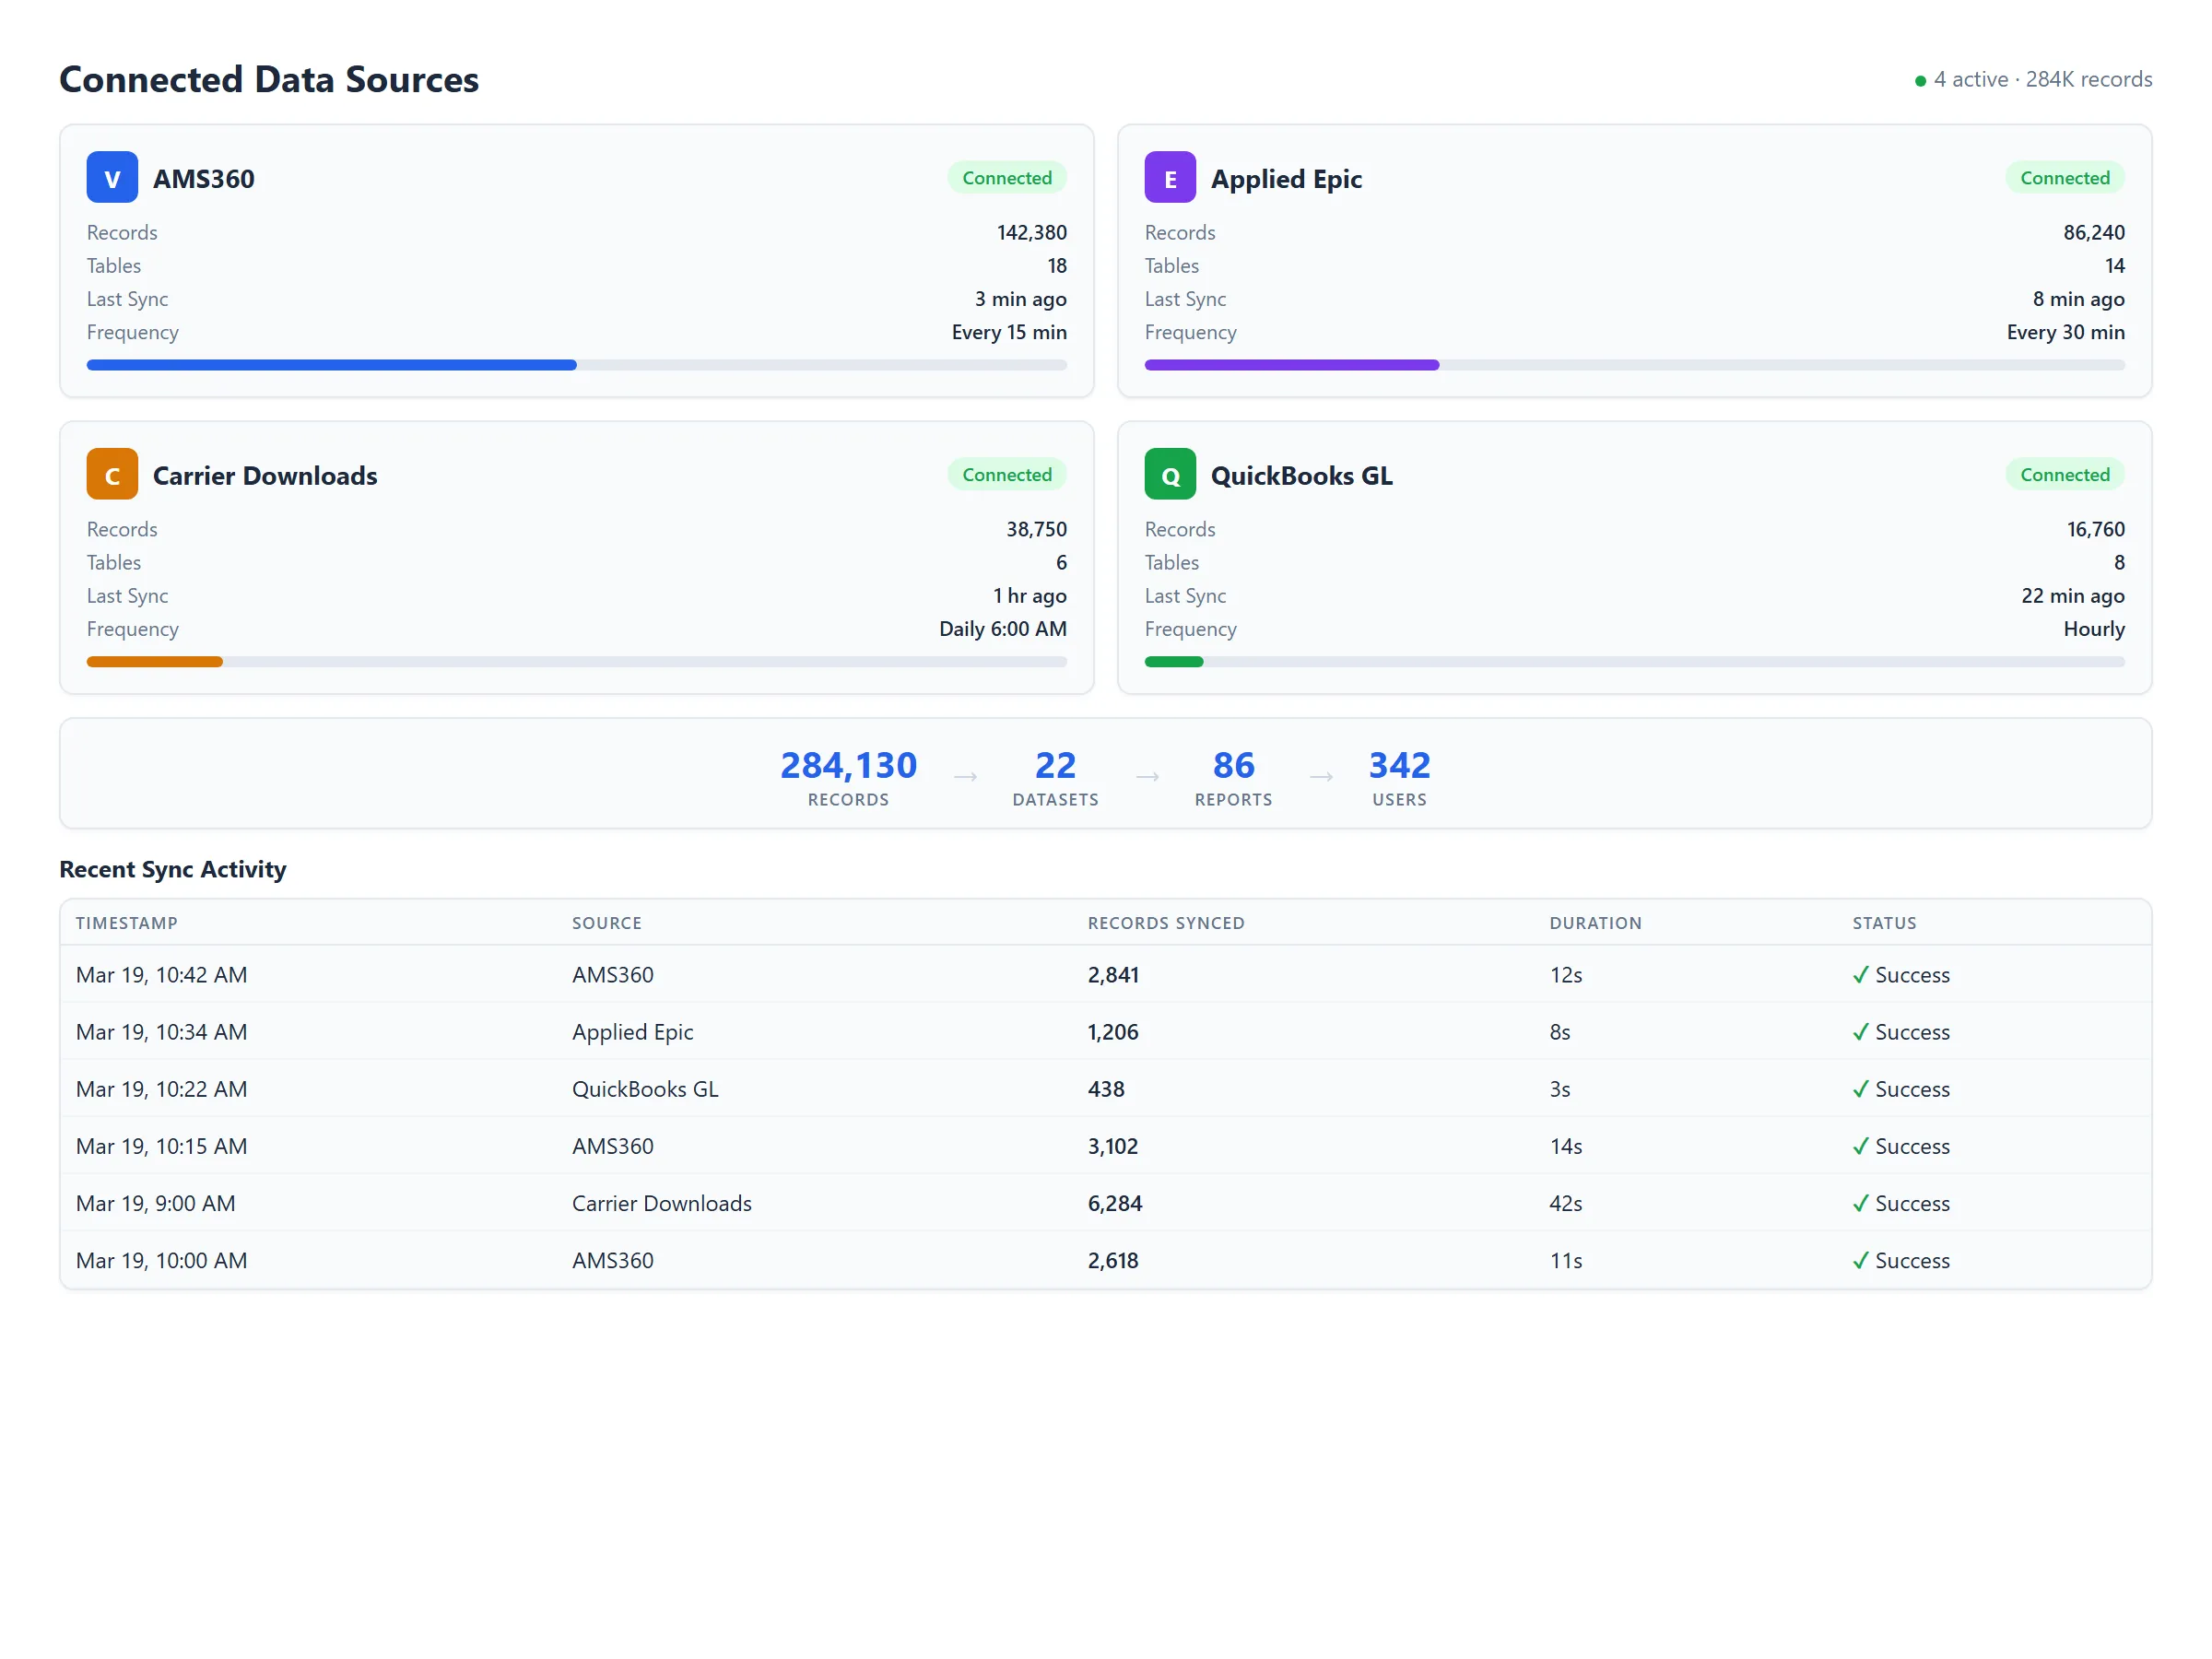Toggle the Connected badge for Applied Epic
The height and width of the screenshot is (1659, 2212).
pos(2064,177)
